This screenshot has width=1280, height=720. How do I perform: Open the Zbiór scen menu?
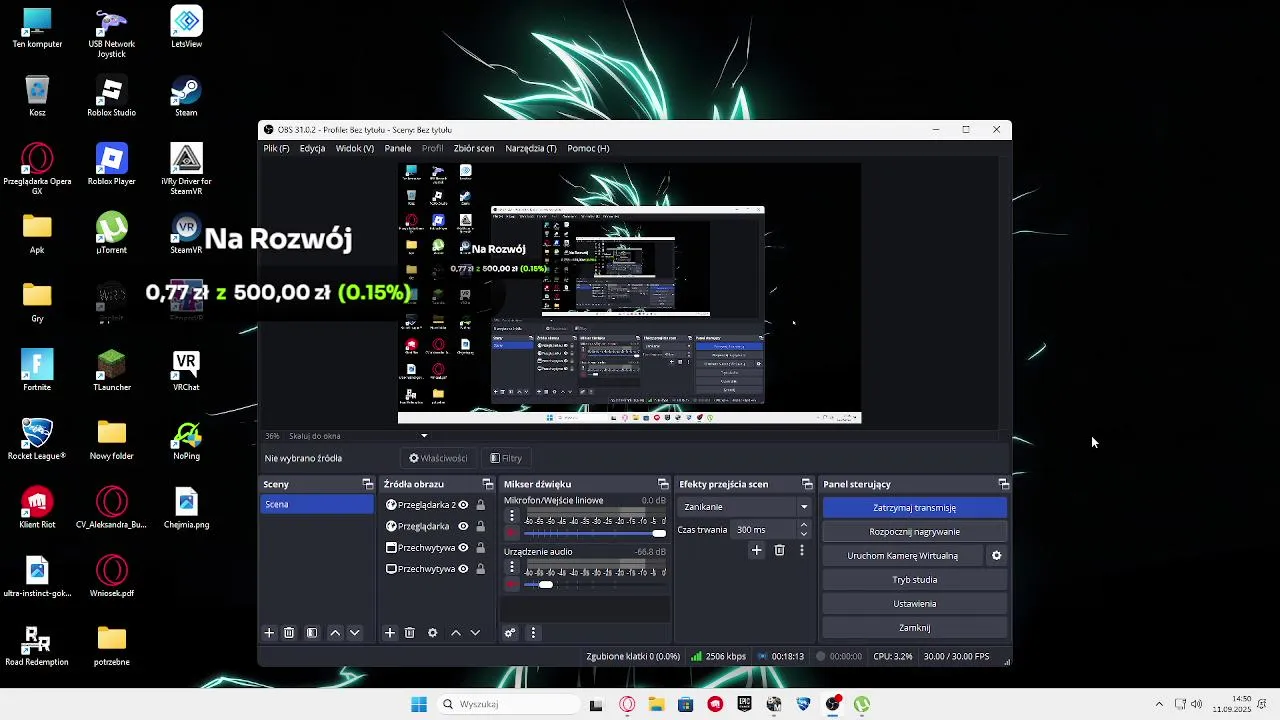point(474,148)
